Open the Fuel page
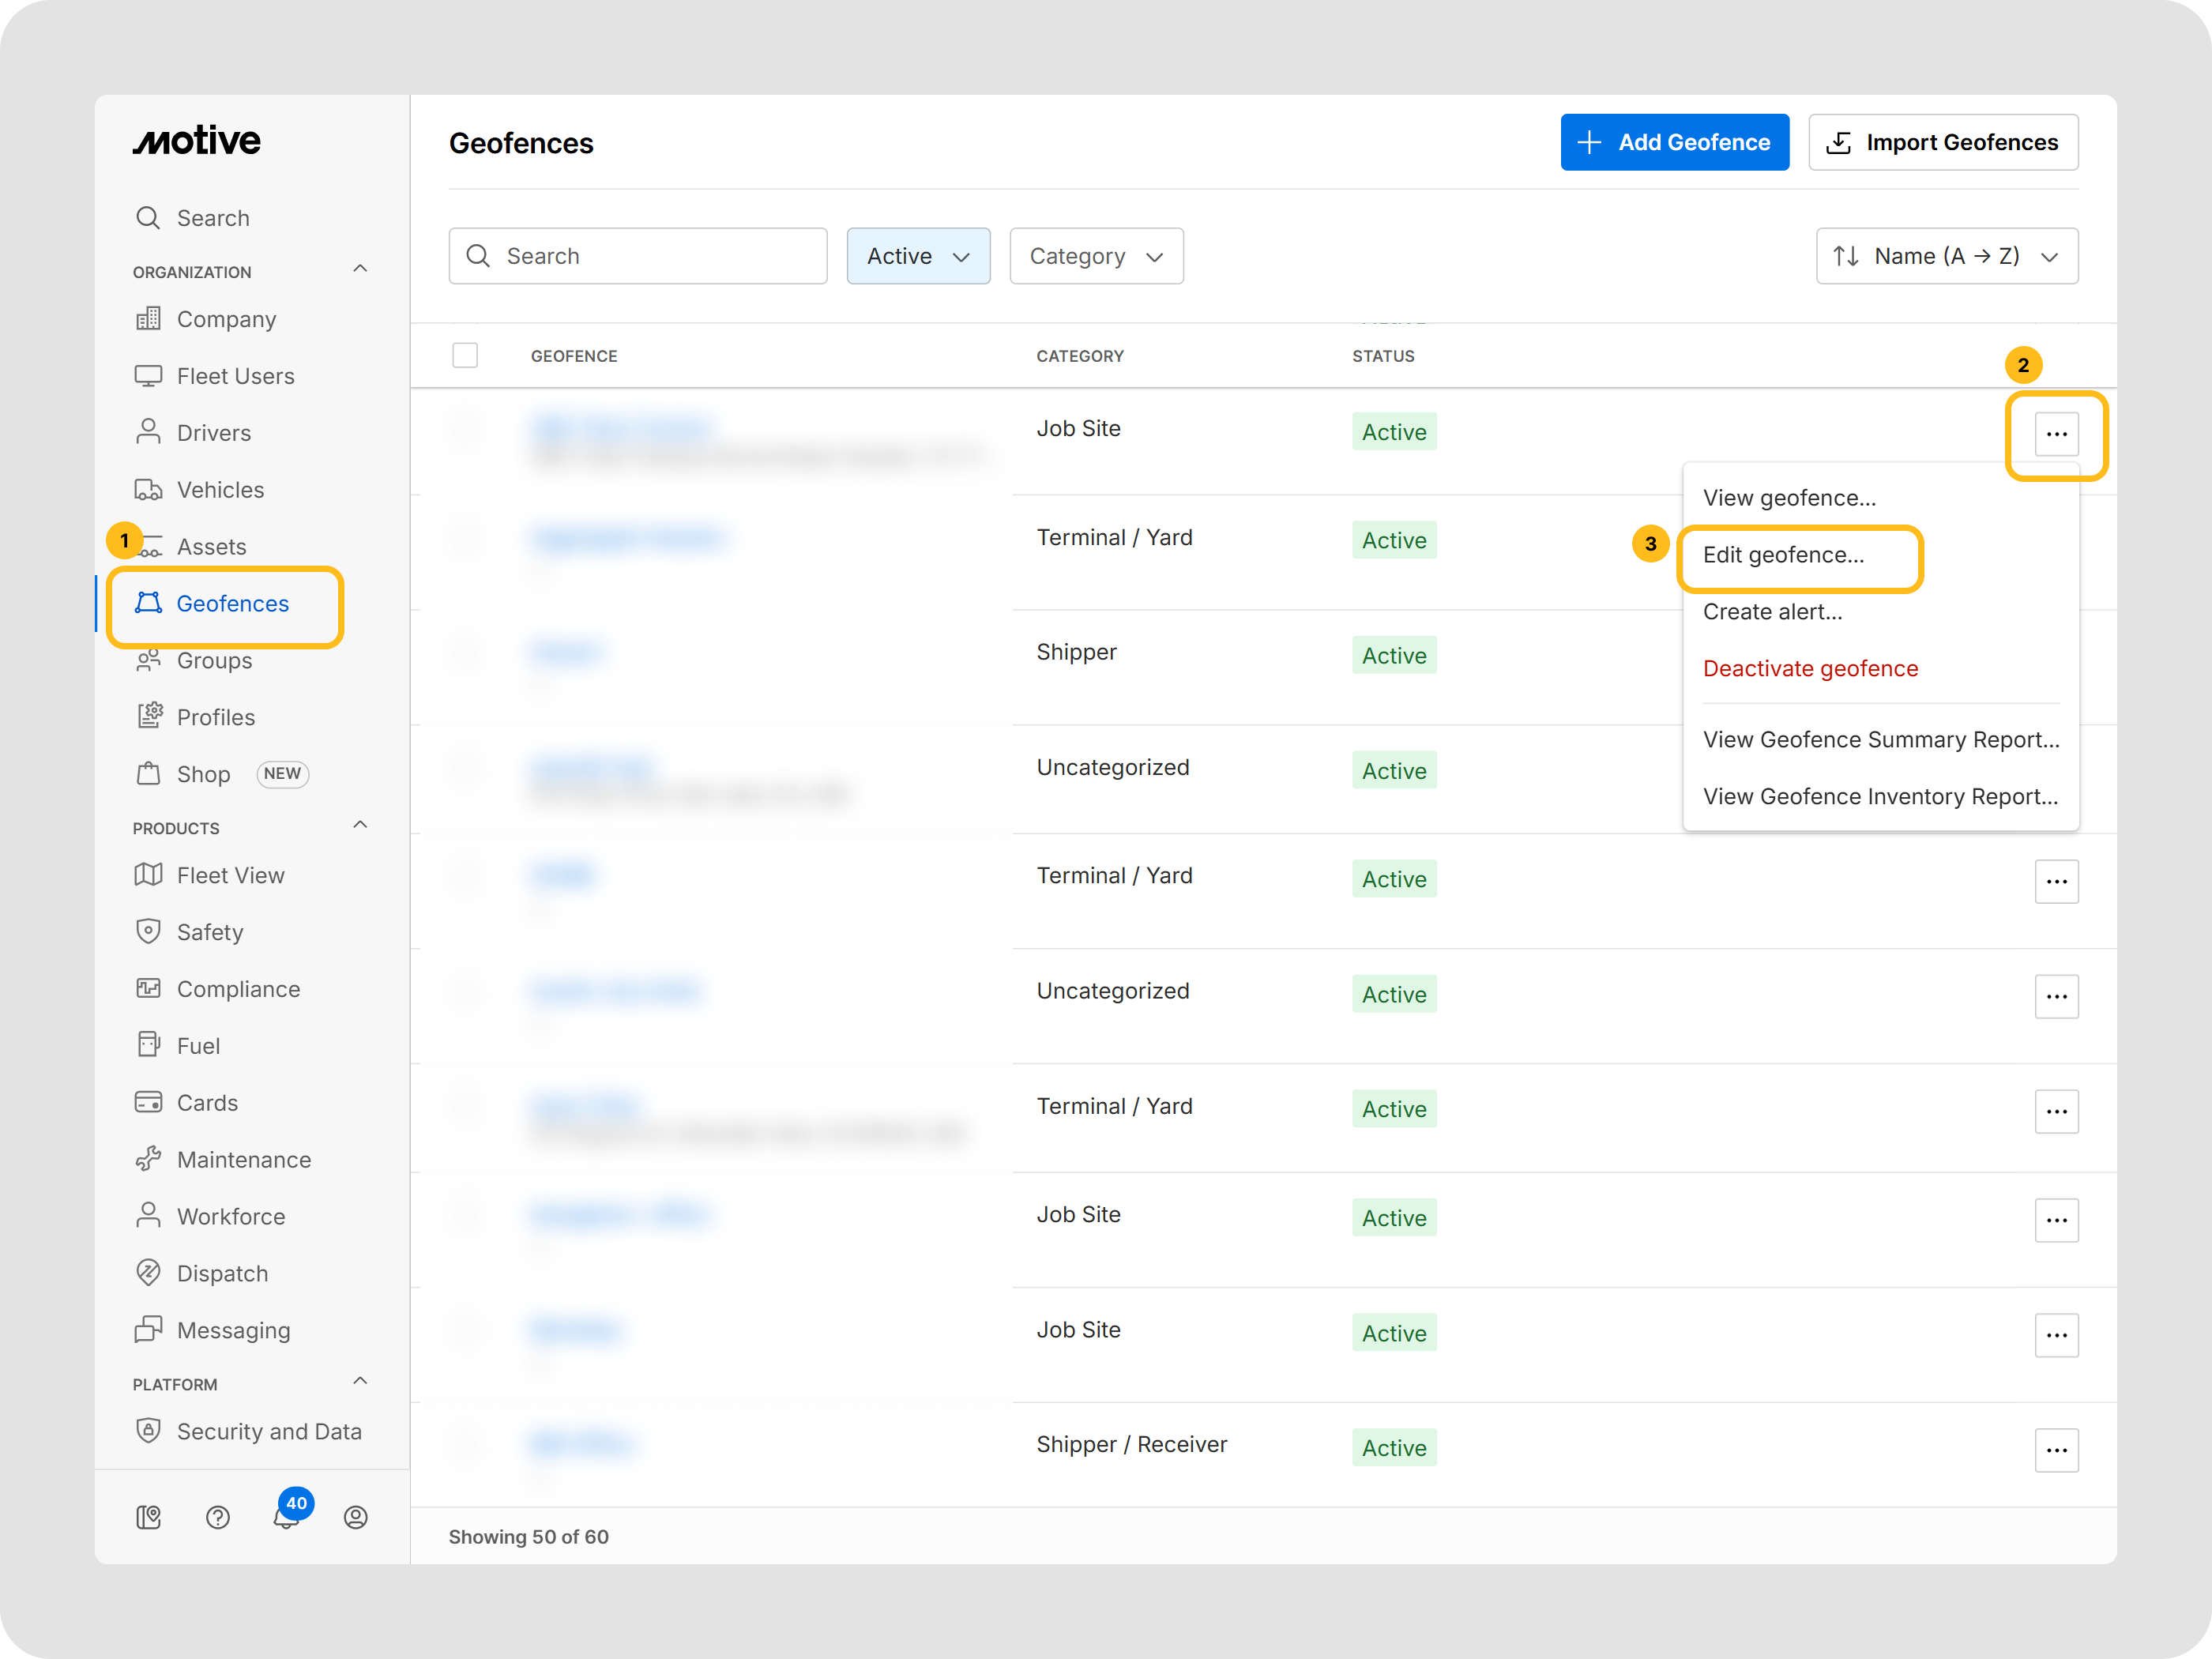Screen dimensions: 2212x1659 [198, 1046]
